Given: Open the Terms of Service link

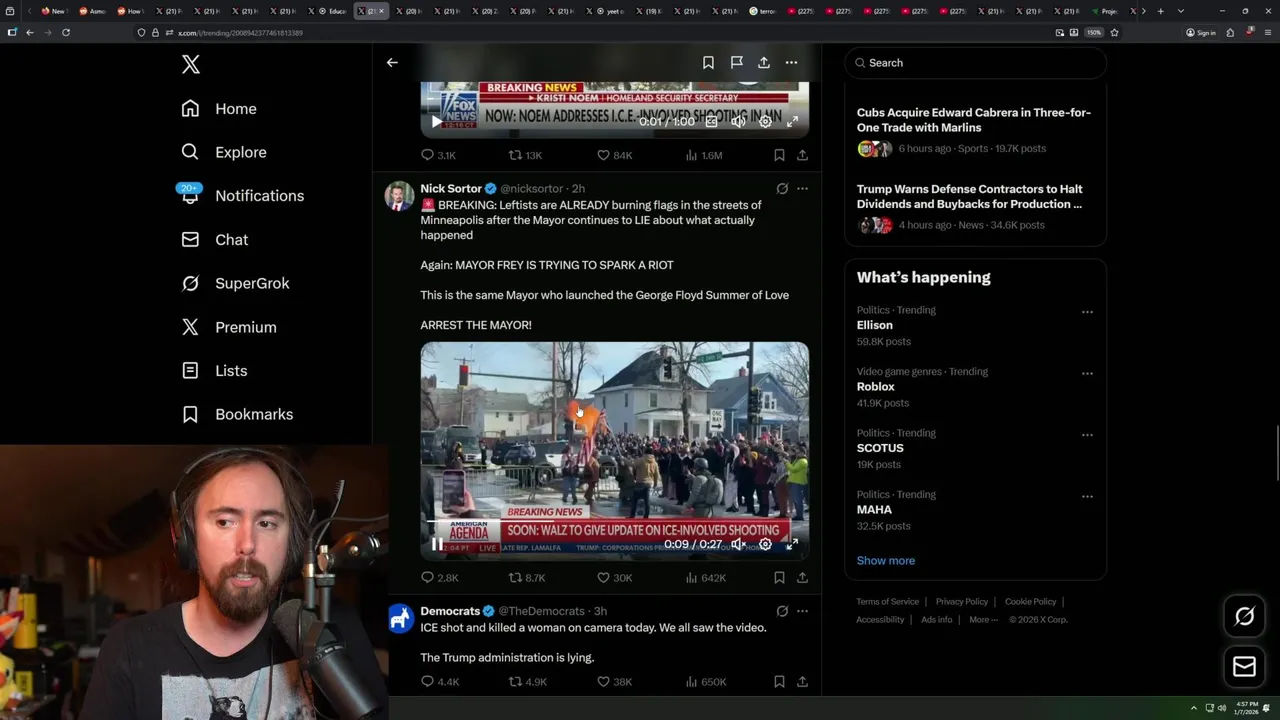Looking at the screenshot, I should tap(887, 602).
